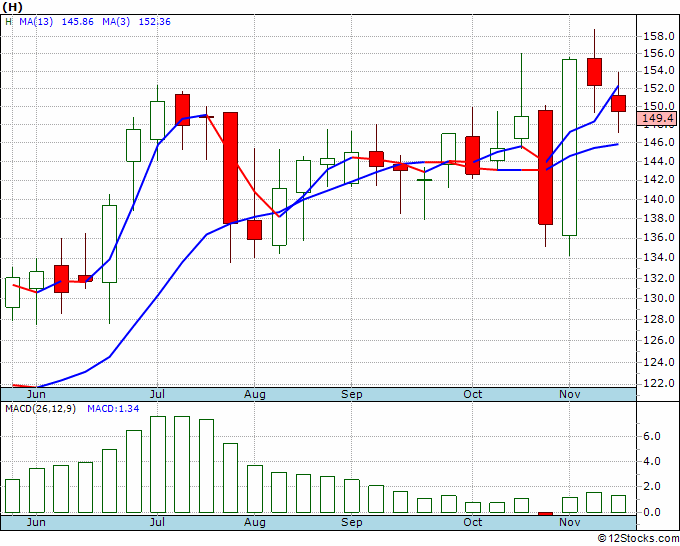Click the 4.0 MACD axis label
680x546 pixels.
click(652, 461)
